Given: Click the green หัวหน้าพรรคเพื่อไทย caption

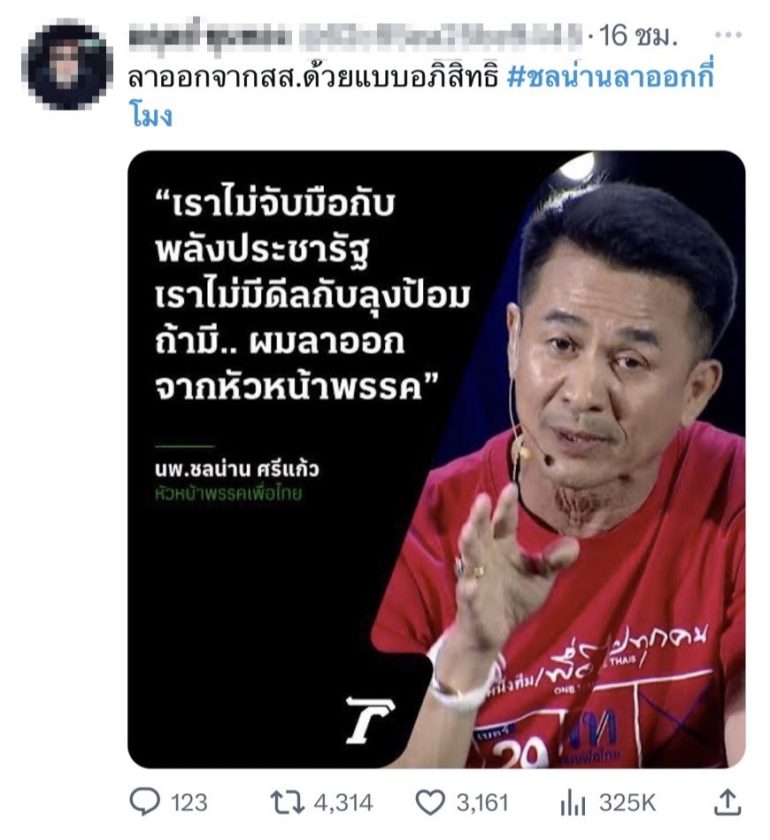Looking at the screenshot, I should (228, 493).
